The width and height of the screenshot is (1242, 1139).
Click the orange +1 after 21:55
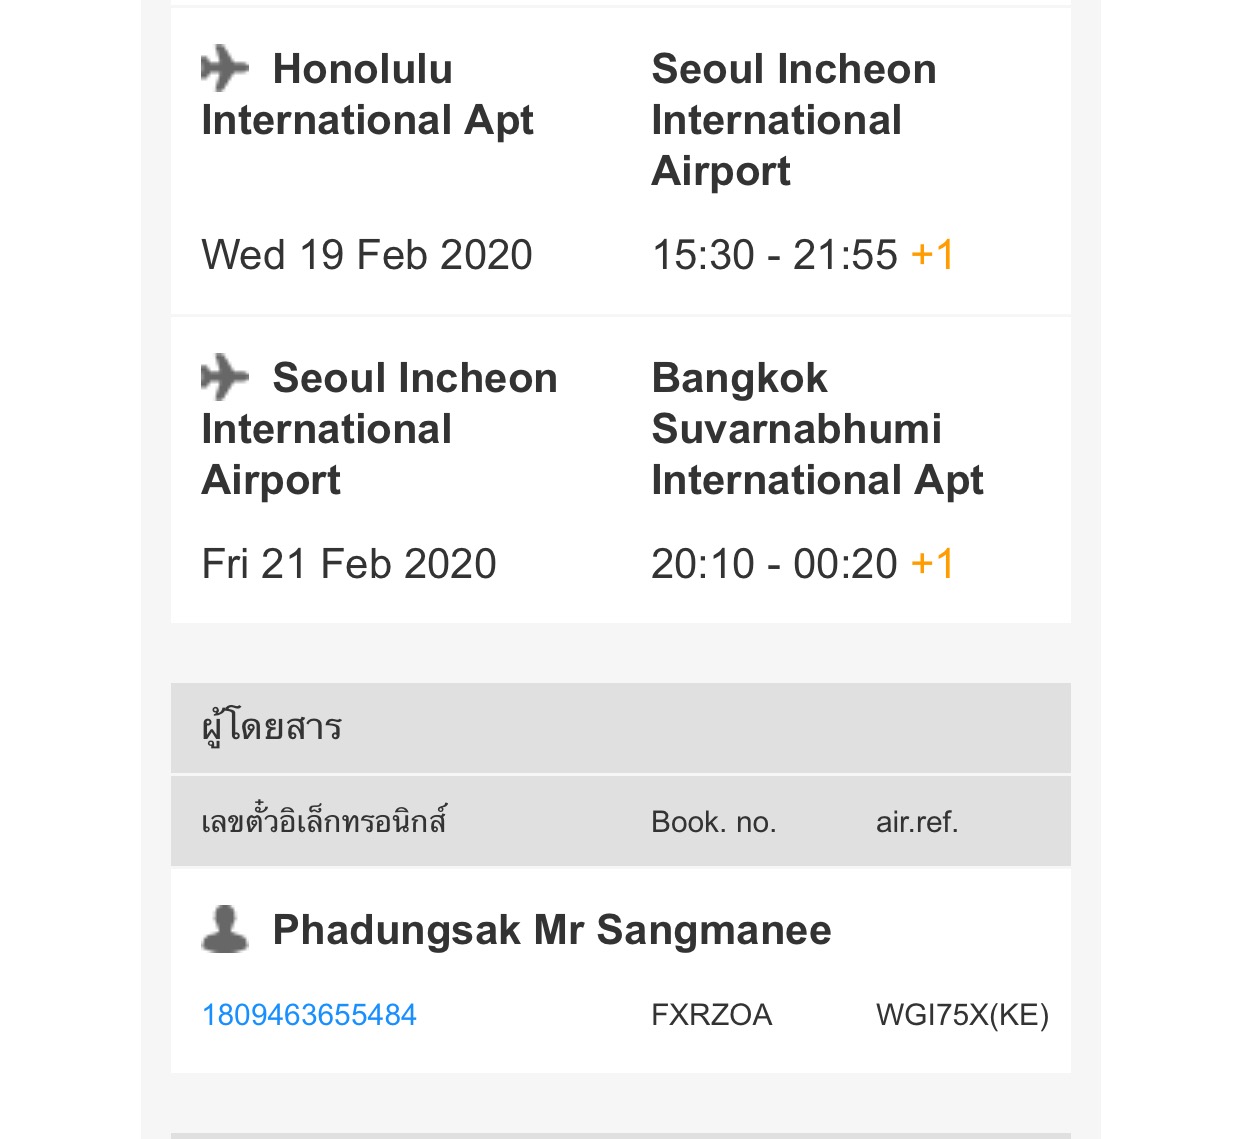932,255
